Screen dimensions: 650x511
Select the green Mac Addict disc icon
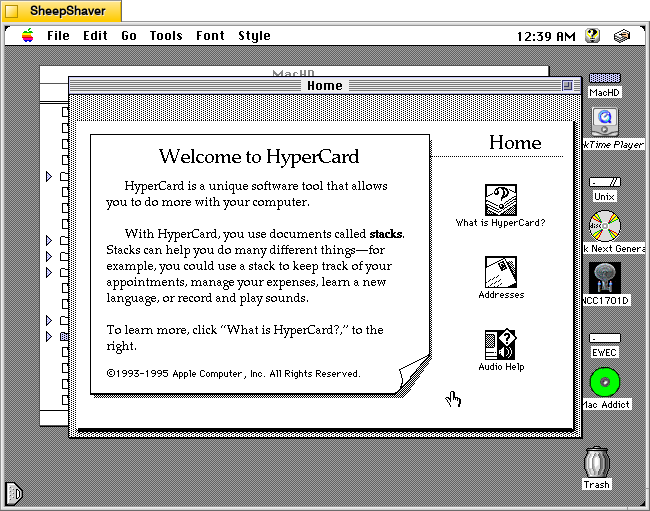[x=605, y=382]
